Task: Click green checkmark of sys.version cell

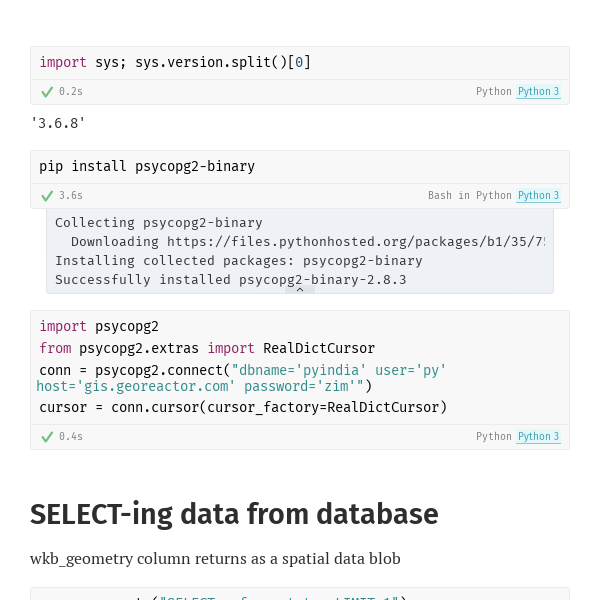Action: pyautogui.click(x=47, y=92)
